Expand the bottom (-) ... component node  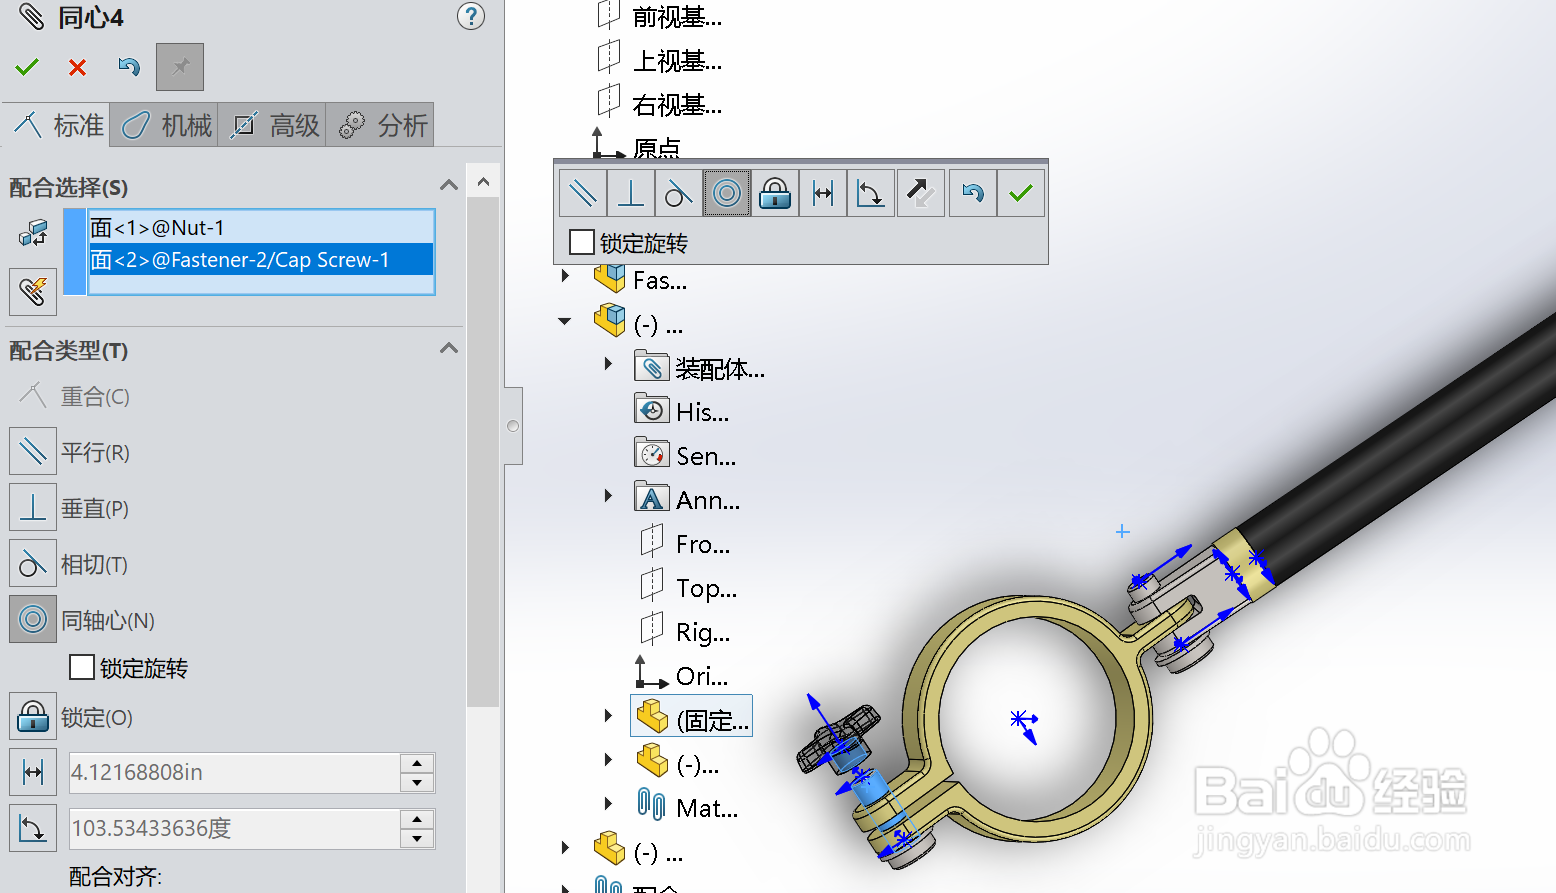(x=565, y=848)
